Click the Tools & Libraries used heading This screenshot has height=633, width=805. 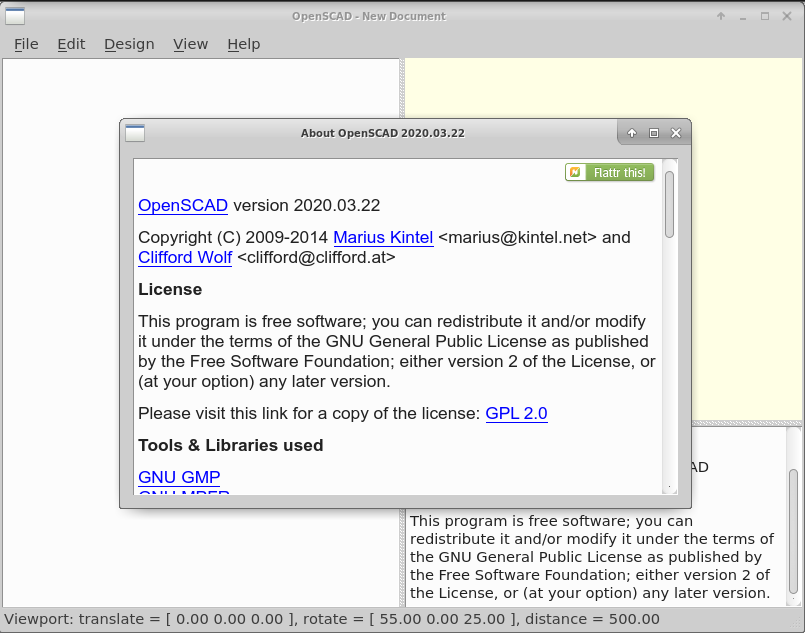[231, 445]
